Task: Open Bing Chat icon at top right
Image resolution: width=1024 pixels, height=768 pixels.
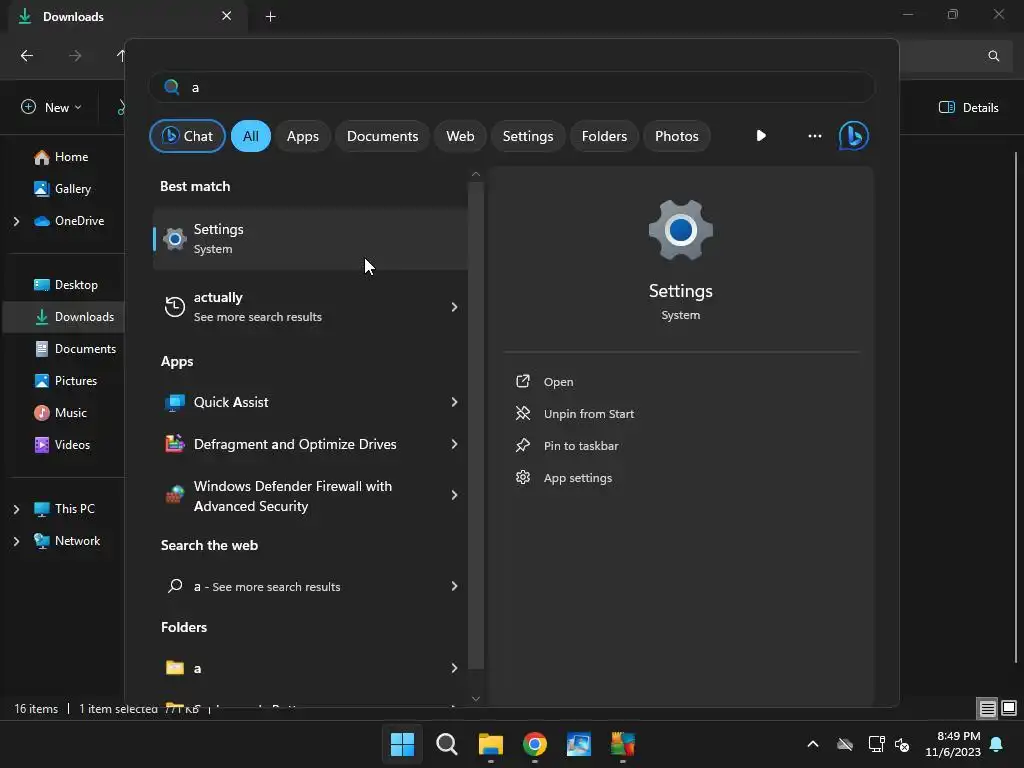Action: pos(853,136)
